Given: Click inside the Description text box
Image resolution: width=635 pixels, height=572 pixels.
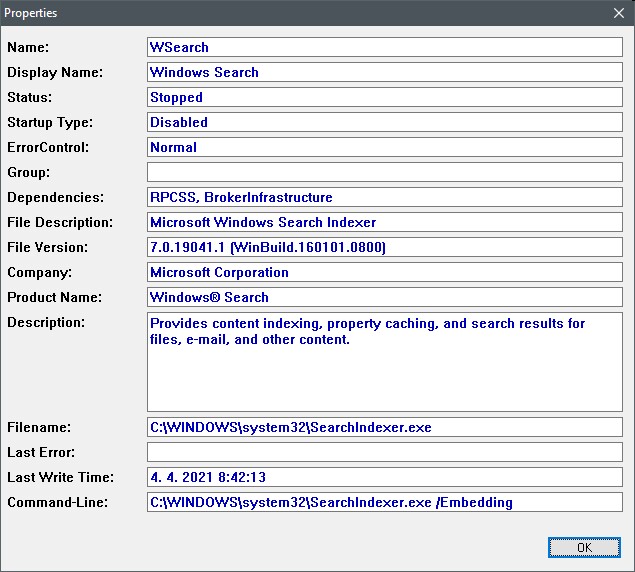Looking at the screenshot, I should pyautogui.click(x=385, y=362).
